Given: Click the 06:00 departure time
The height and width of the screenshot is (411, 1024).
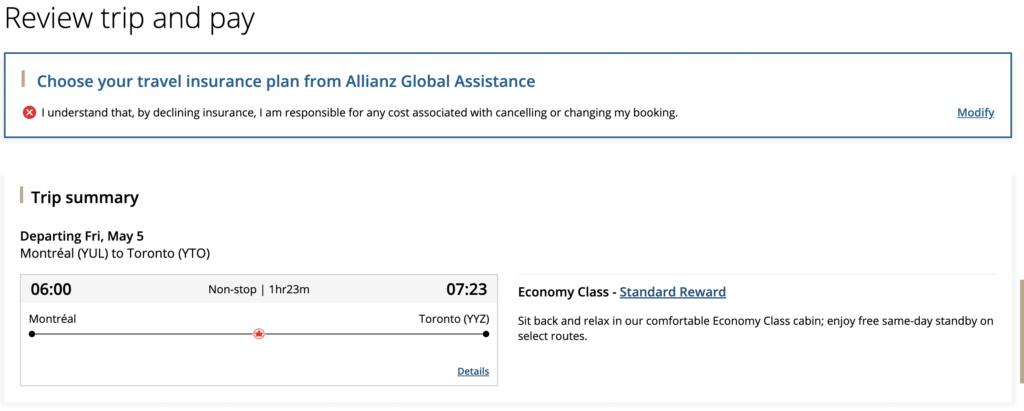Looking at the screenshot, I should [x=51, y=290].
